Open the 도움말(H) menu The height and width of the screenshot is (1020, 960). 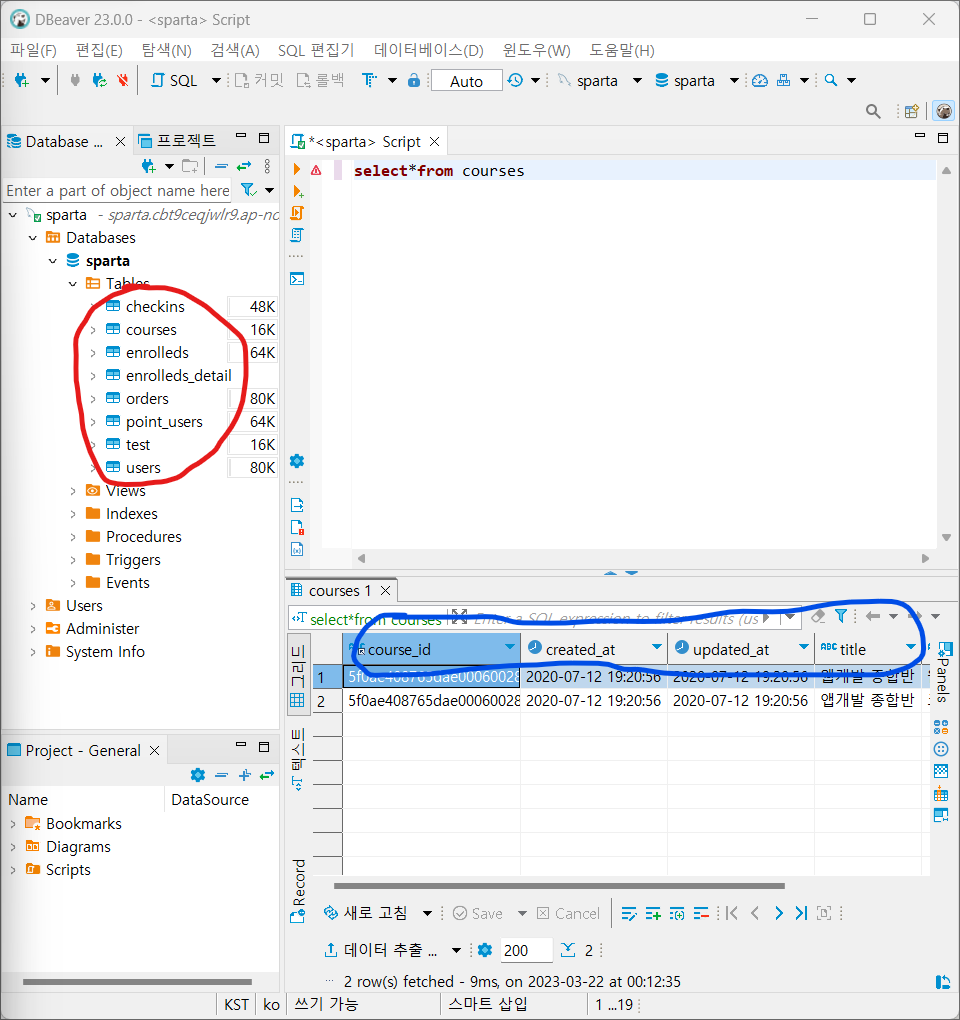622,50
